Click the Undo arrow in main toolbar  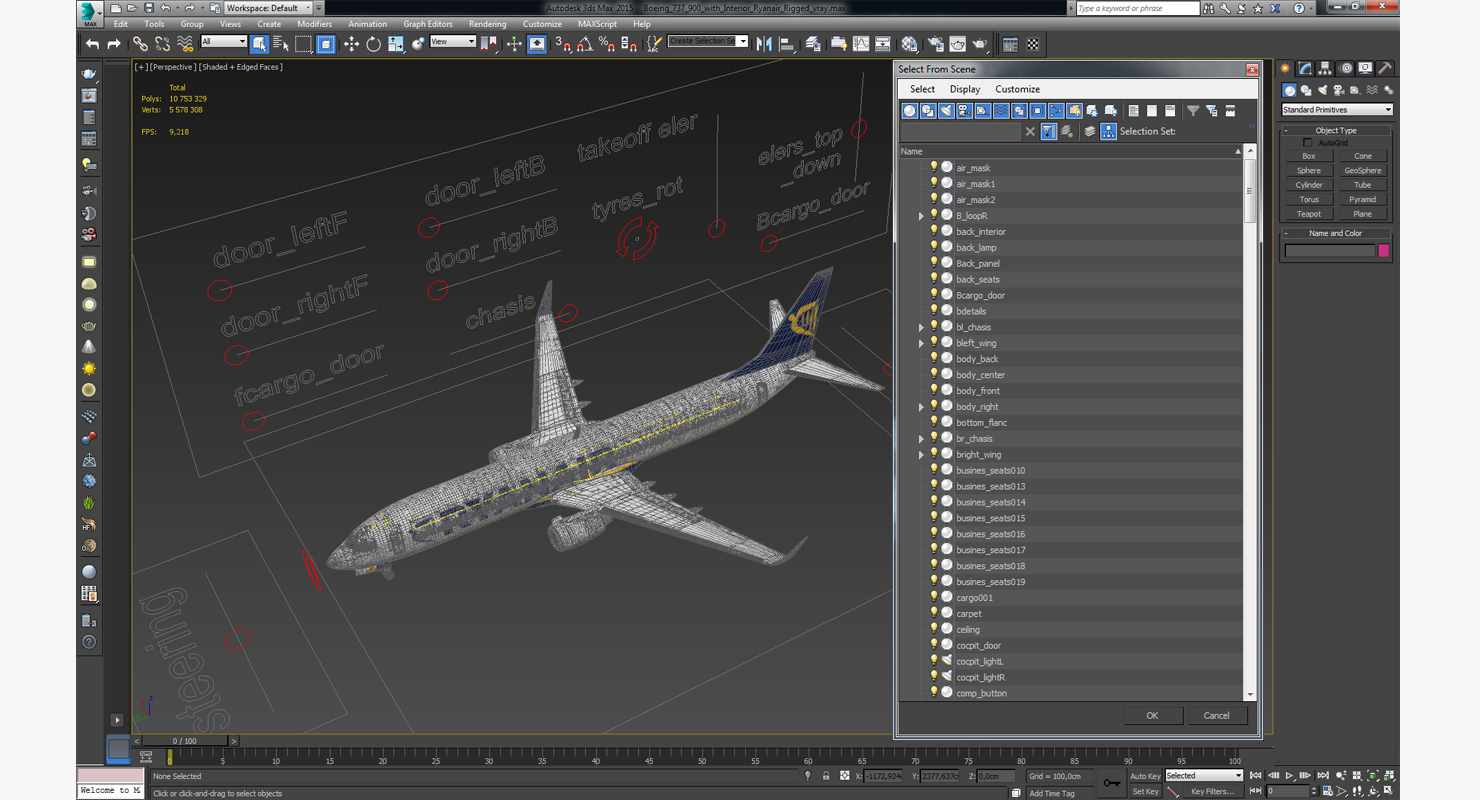[x=92, y=44]
